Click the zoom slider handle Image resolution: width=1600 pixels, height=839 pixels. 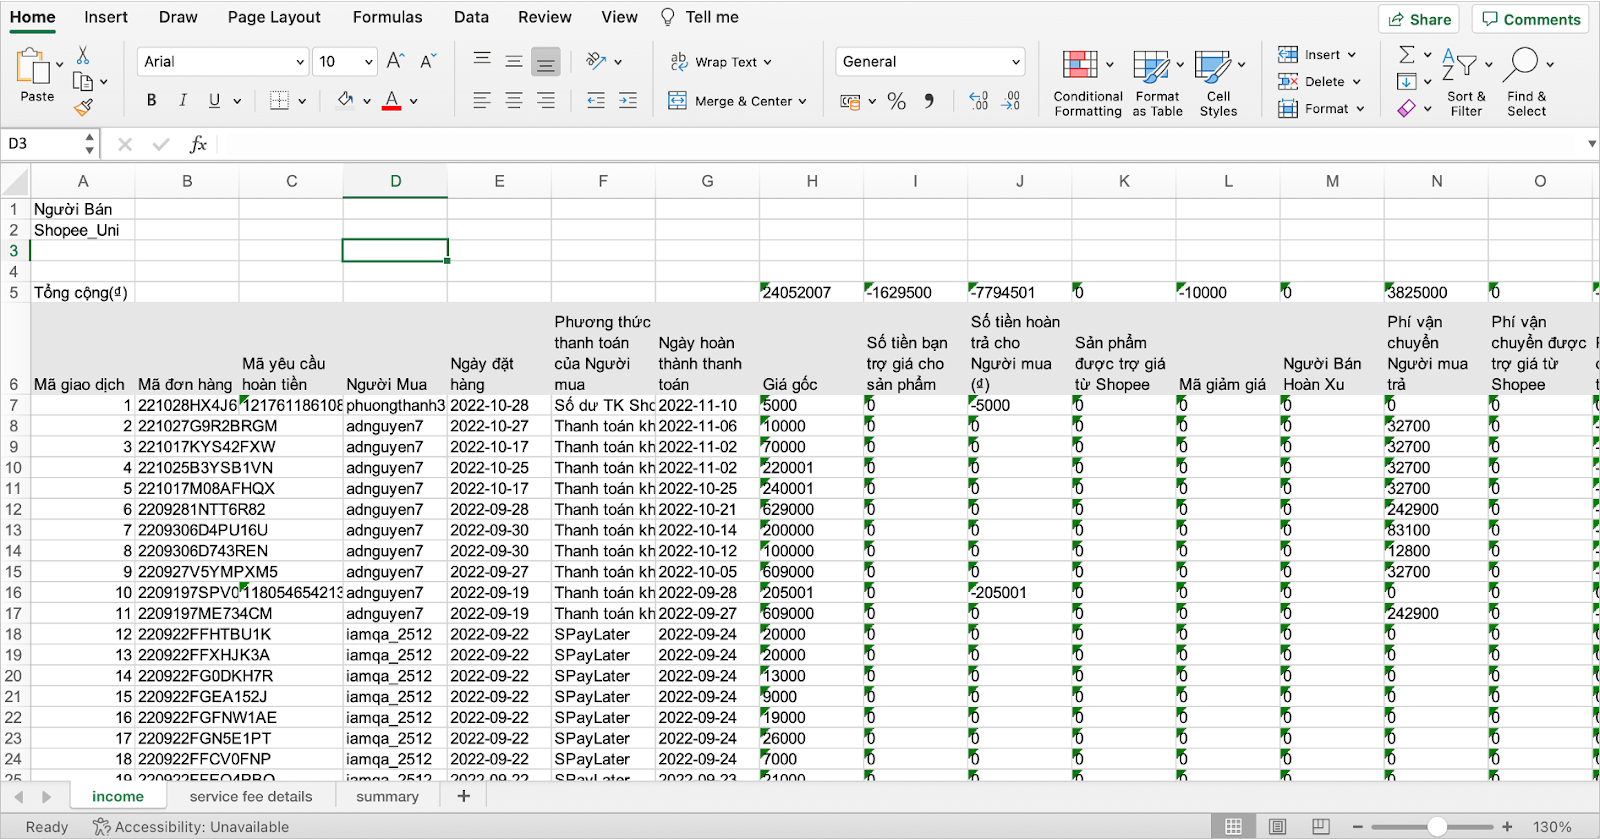1437,826
